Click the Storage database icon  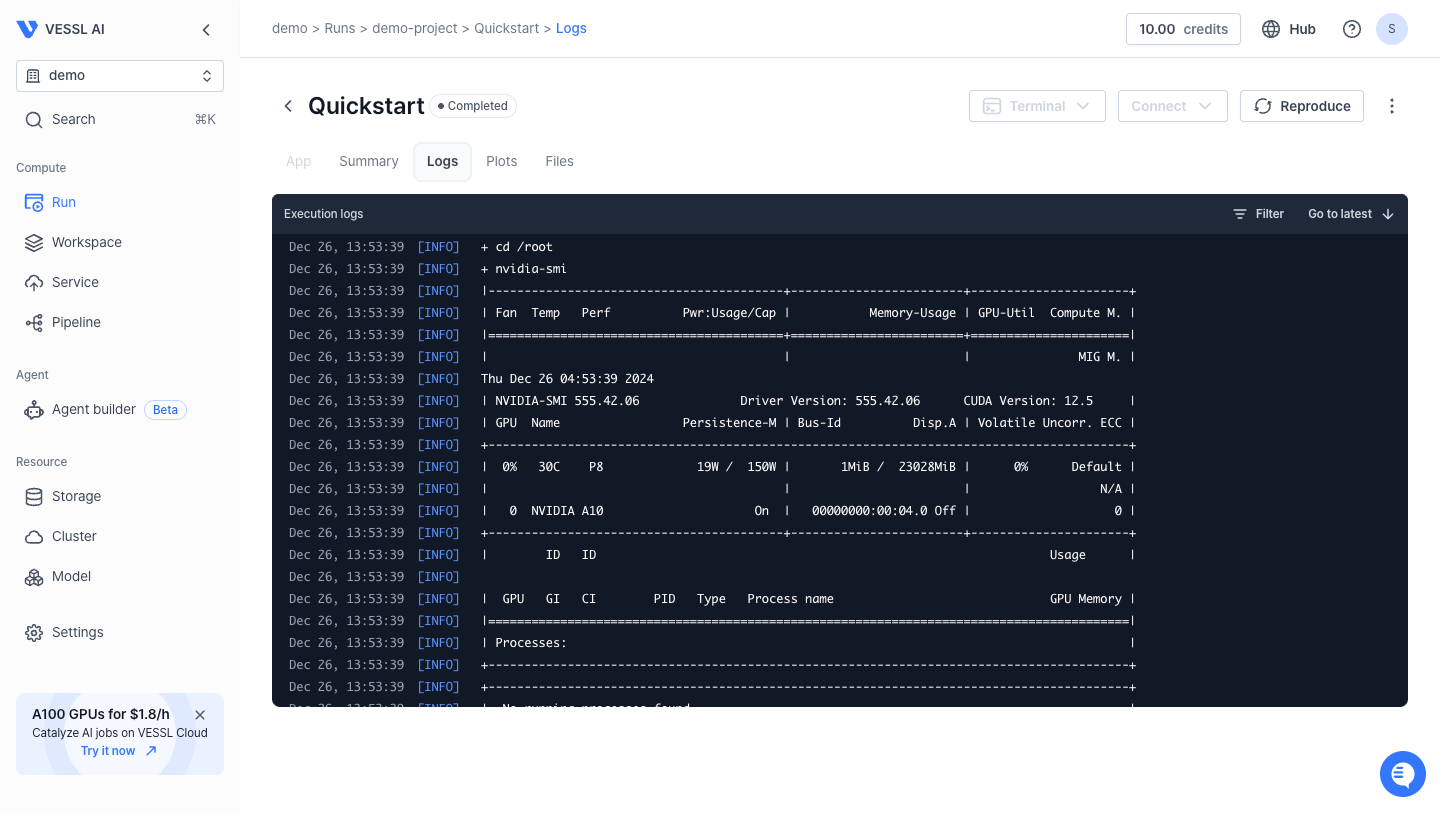click(34, 496)
